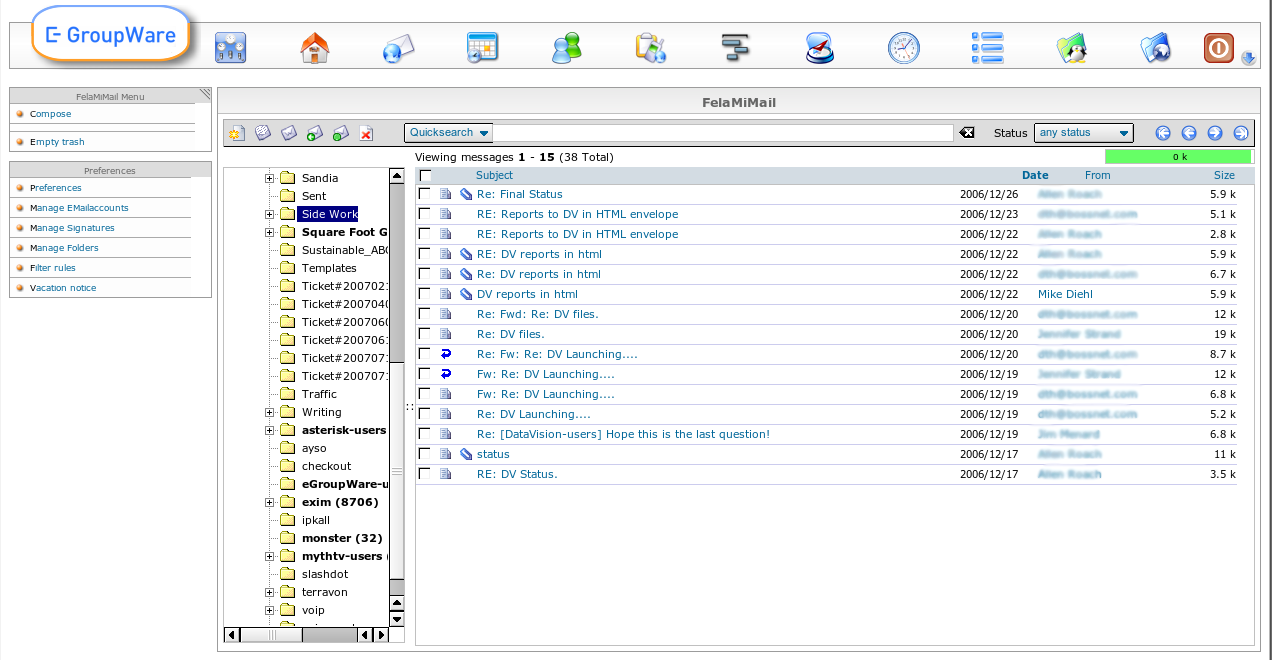The width and height of the screenshot is (1272, 660).
Task: Click the red logout power icon
Action: point(1219,48)
